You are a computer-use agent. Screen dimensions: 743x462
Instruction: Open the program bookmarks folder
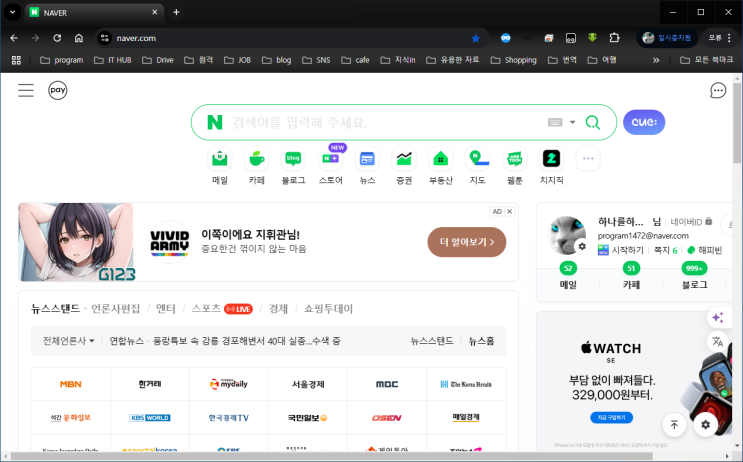point(62,60)
